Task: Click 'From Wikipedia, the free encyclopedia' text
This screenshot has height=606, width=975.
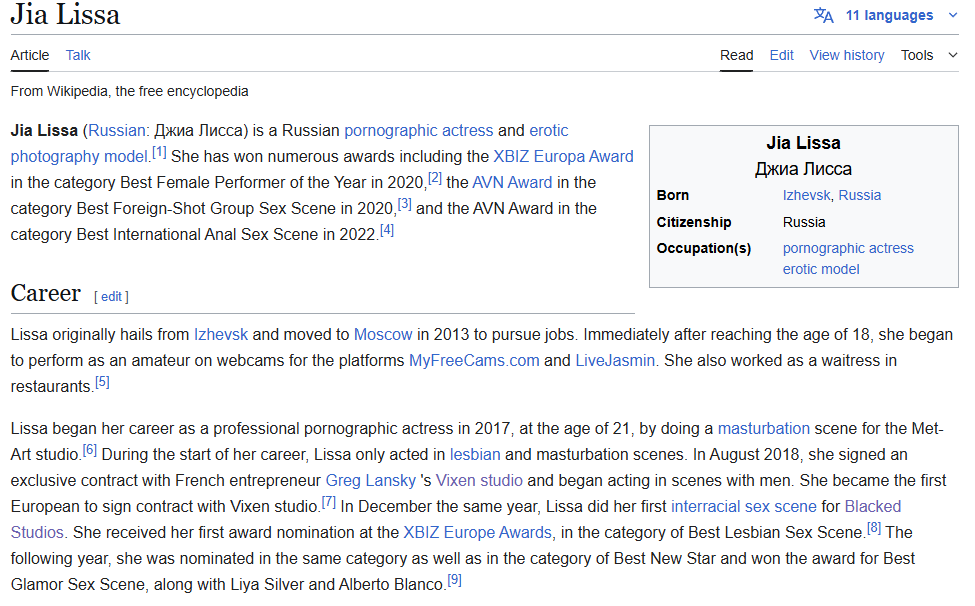Action: [x=129, y=91]
